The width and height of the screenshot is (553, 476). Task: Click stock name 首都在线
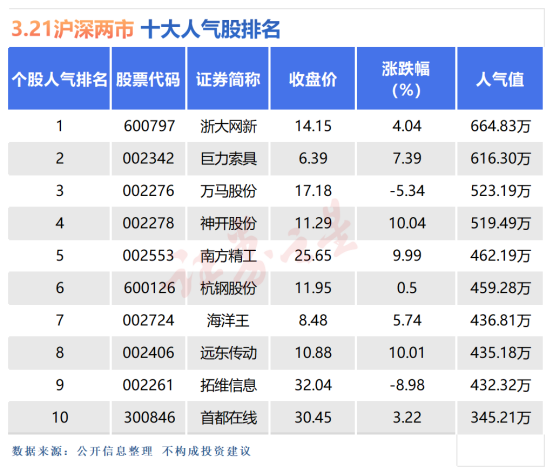coord(229,418)
